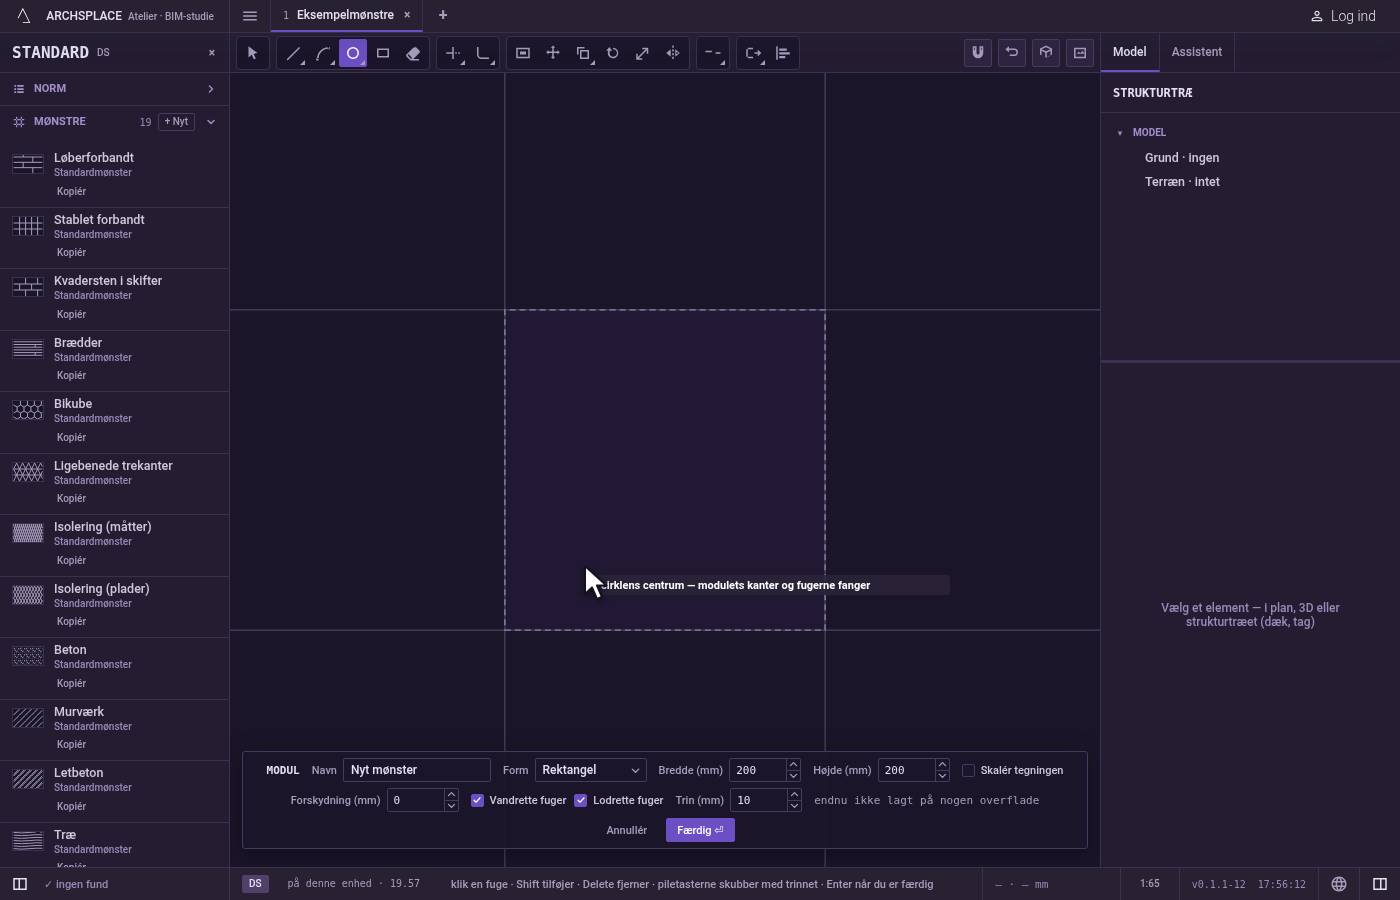
Task: Open the hamburger main menu
Action: [250, 16]
